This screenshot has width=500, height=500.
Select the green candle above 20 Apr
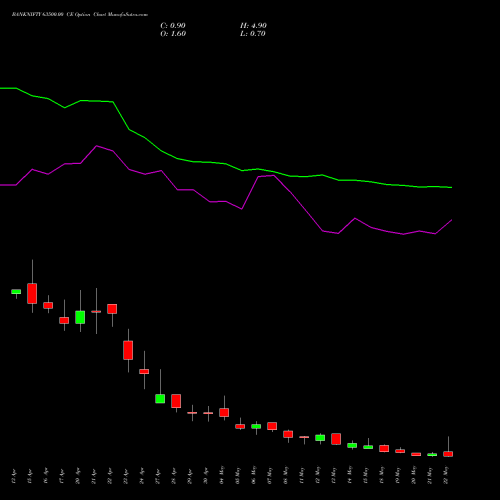[x=80, y=317]
